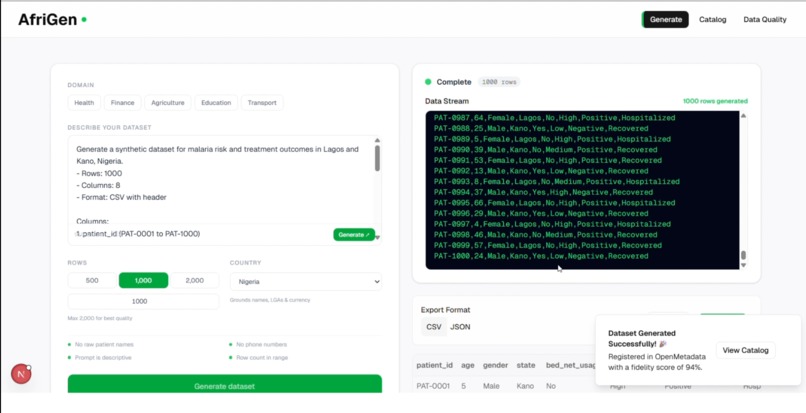
Task: Click the '1000 rows generated' text
Action: pyautogui.click(x=715, y=101)
